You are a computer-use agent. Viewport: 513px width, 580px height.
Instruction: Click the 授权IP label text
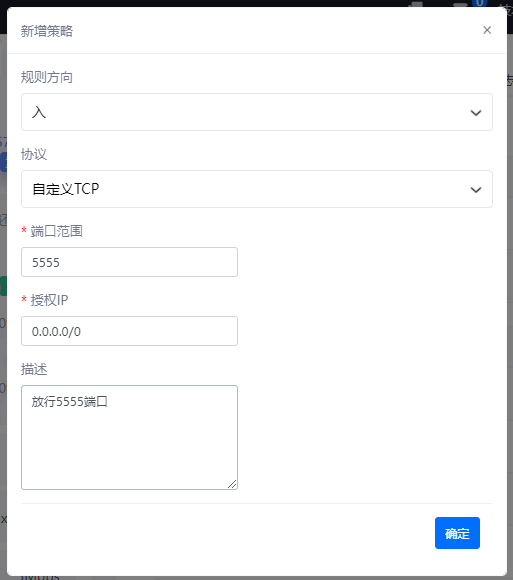tap(50, 300)
